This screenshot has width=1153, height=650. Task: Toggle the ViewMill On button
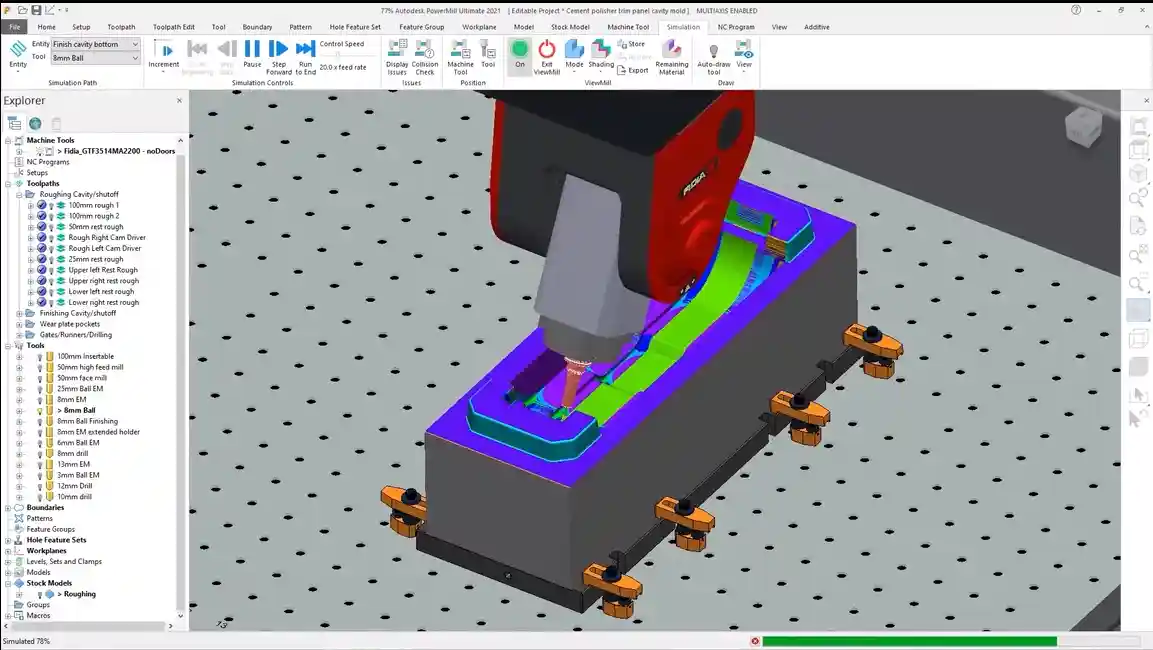pos(520,54)
